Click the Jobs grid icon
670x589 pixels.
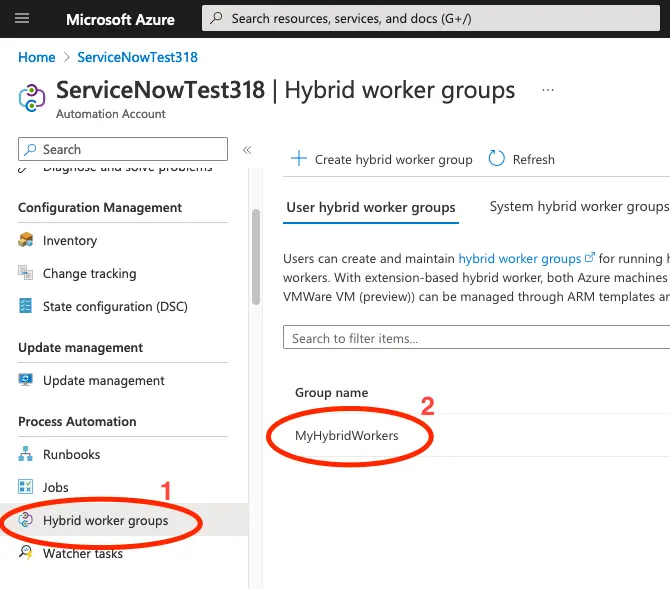[25, 486]
